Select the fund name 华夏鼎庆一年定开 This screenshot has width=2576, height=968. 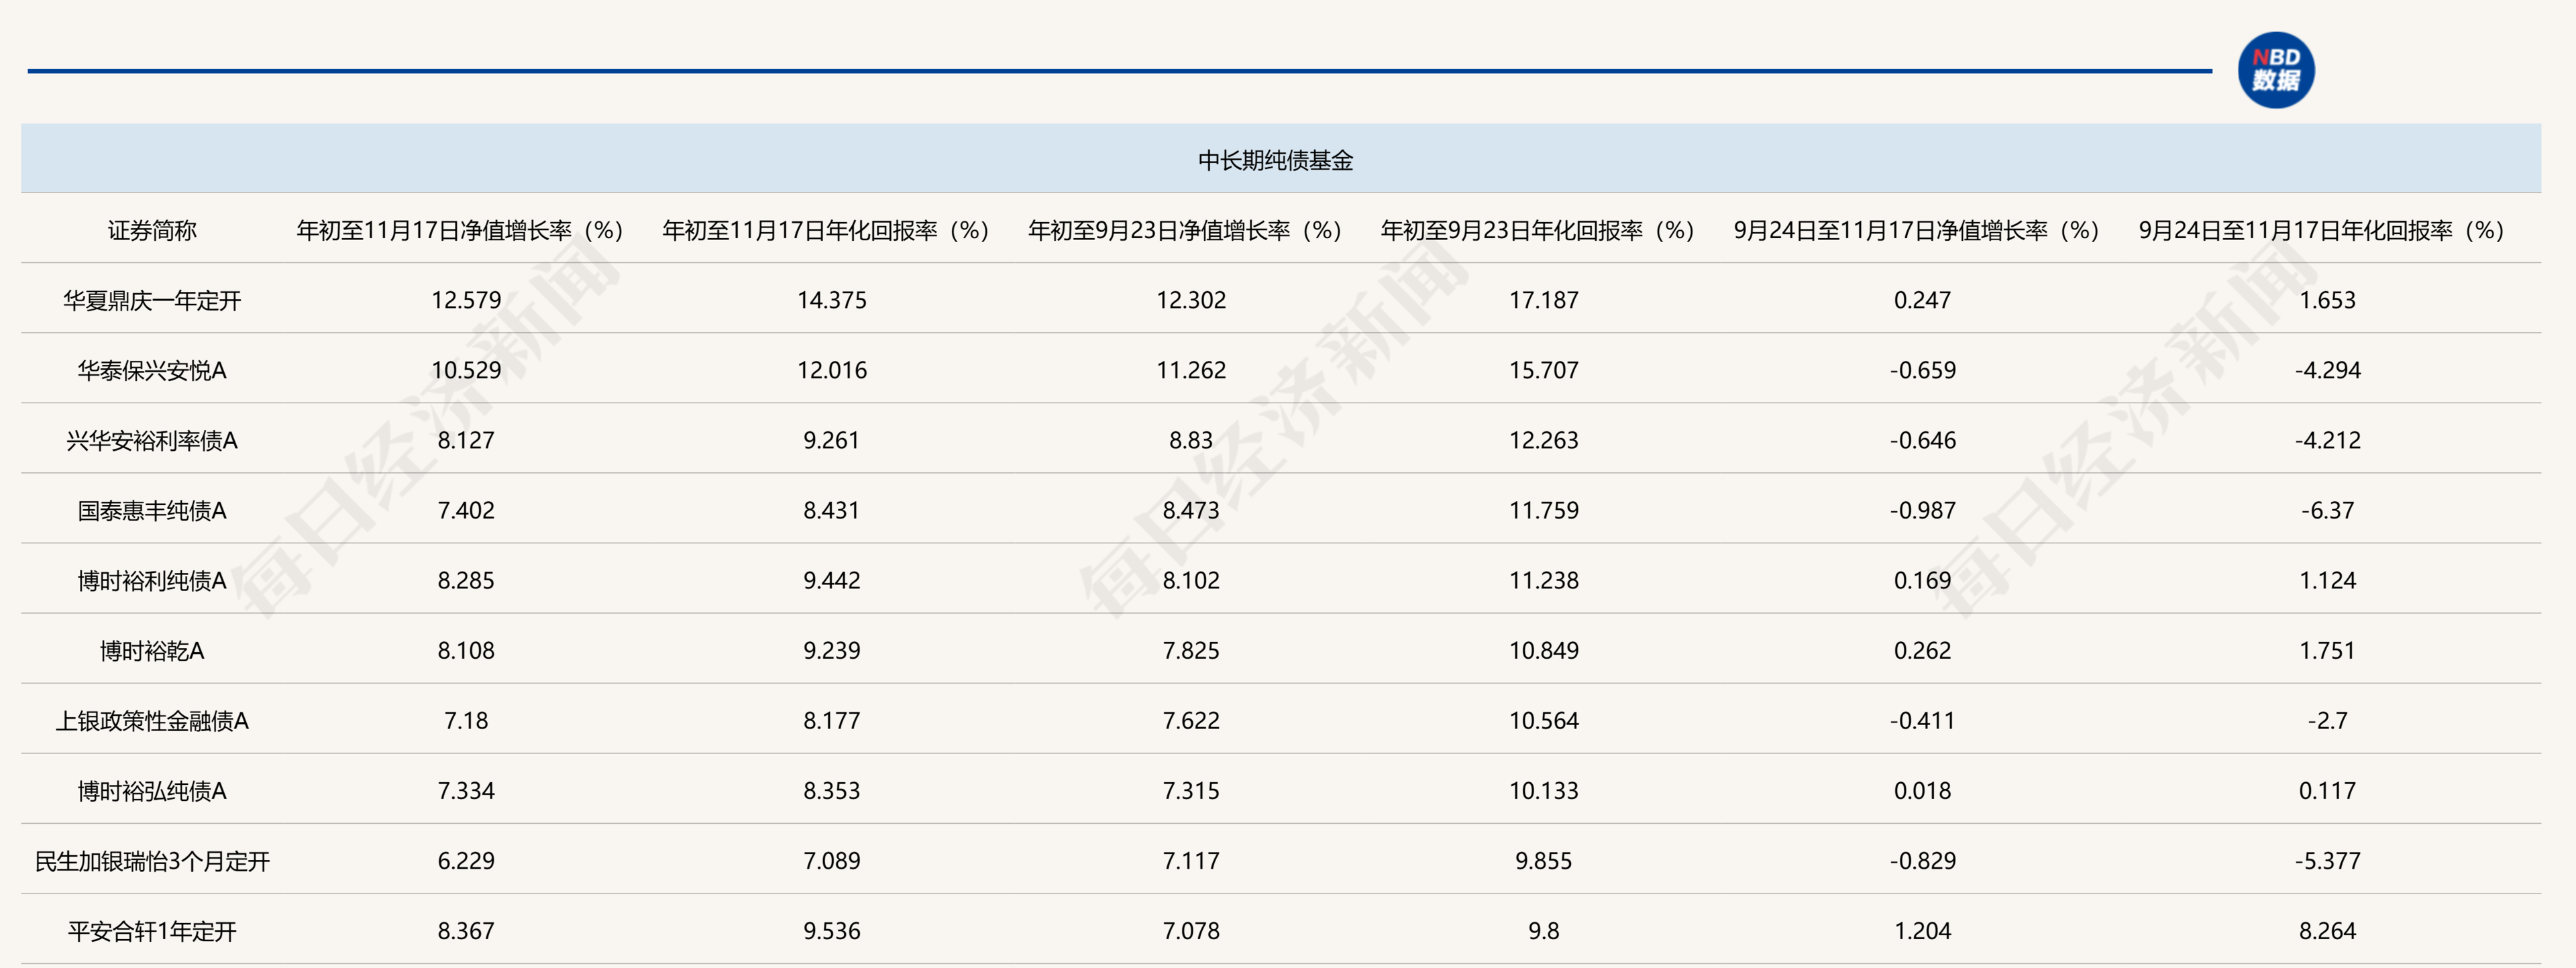pyautogui.click(x=152, y=300)
